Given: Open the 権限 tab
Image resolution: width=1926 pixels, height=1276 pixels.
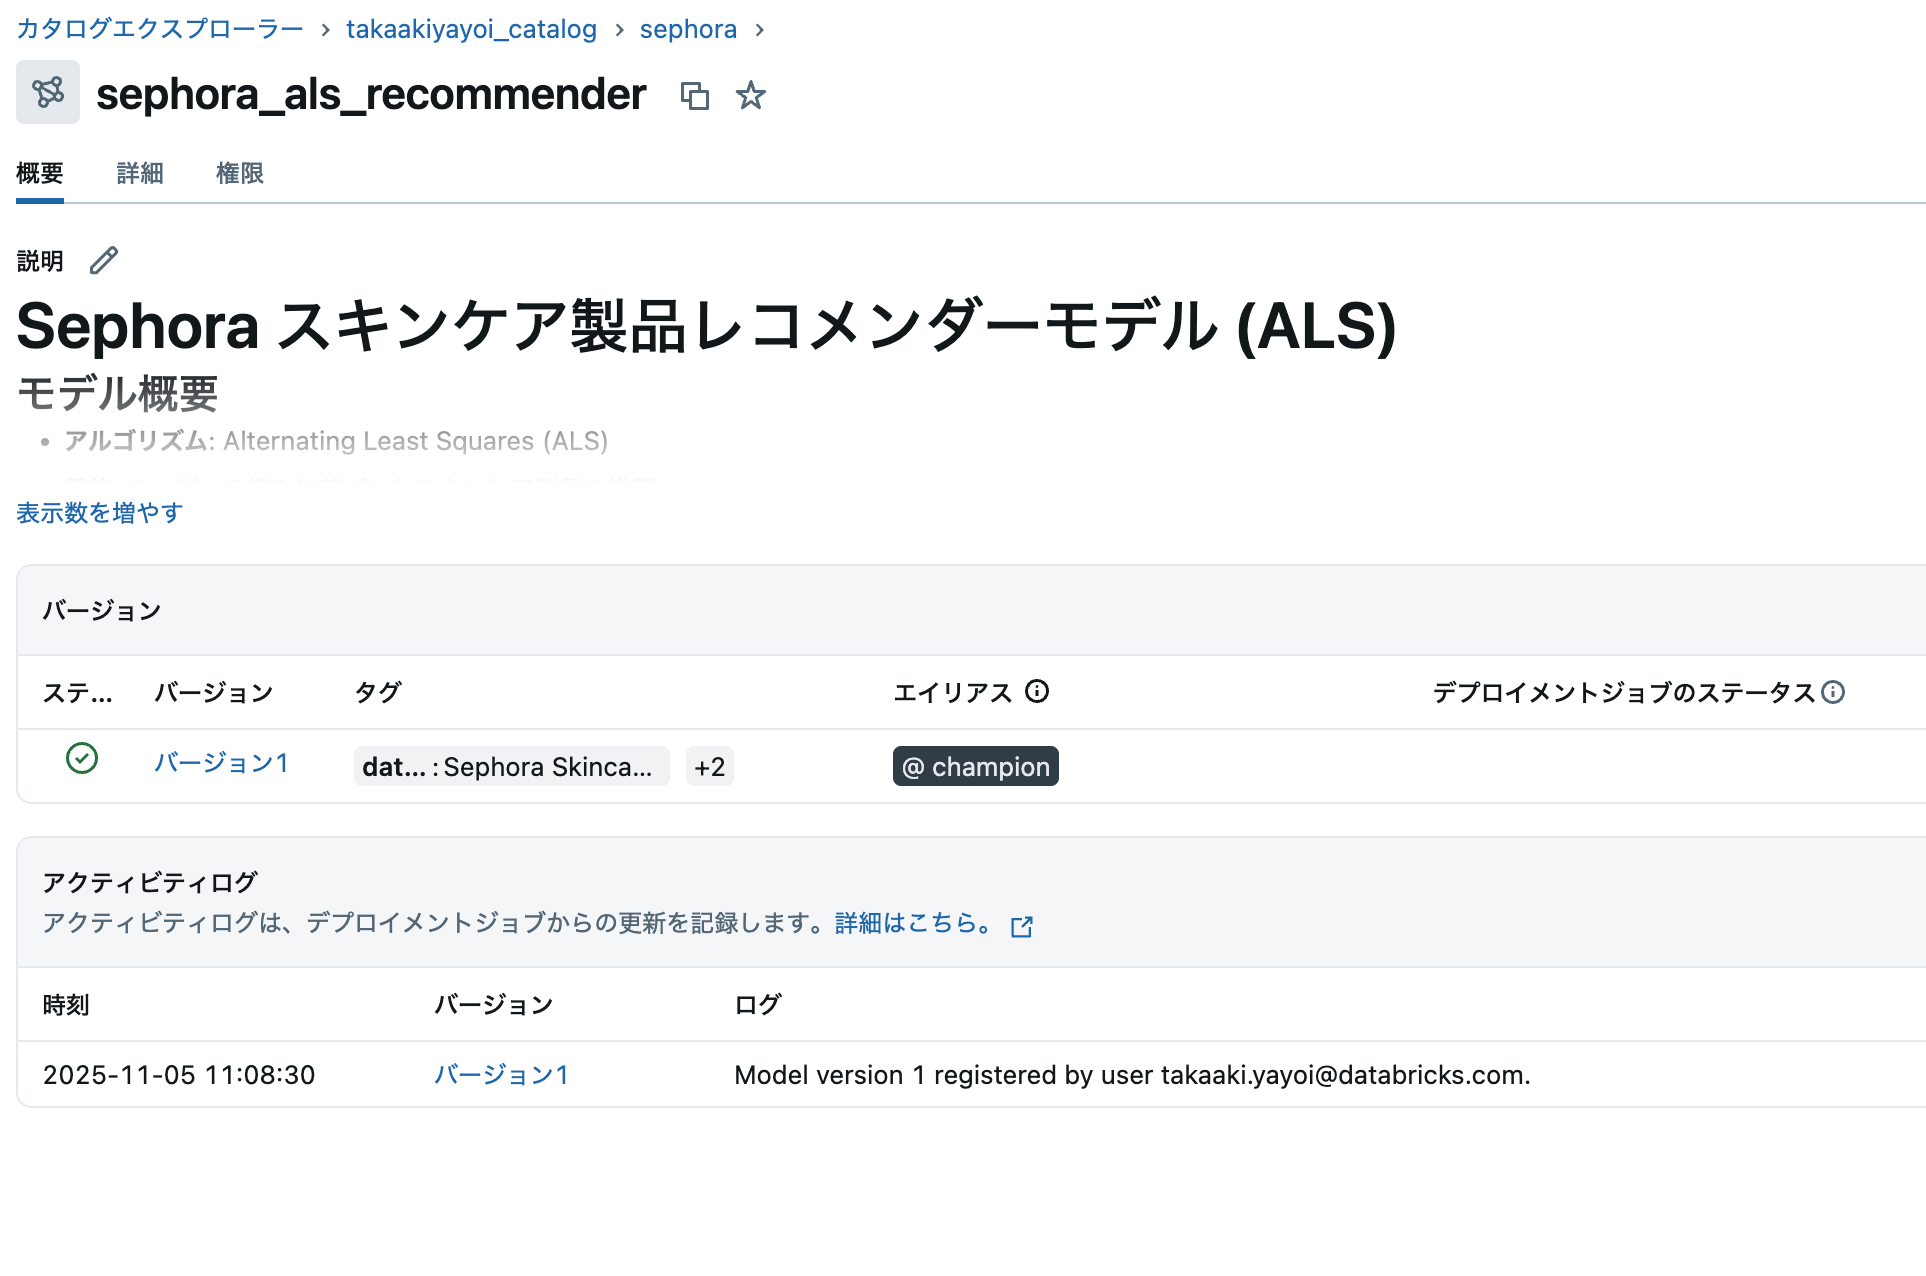Looking at the screenshot, I should 240,172.
